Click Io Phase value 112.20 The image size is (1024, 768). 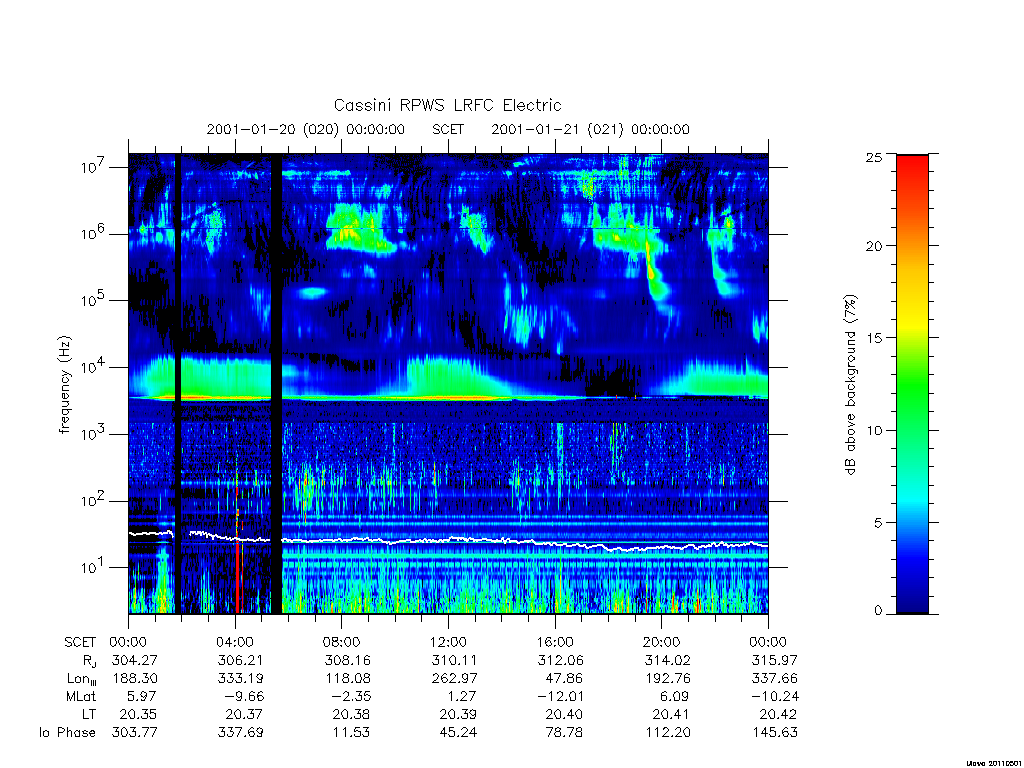tap(668, 733)
